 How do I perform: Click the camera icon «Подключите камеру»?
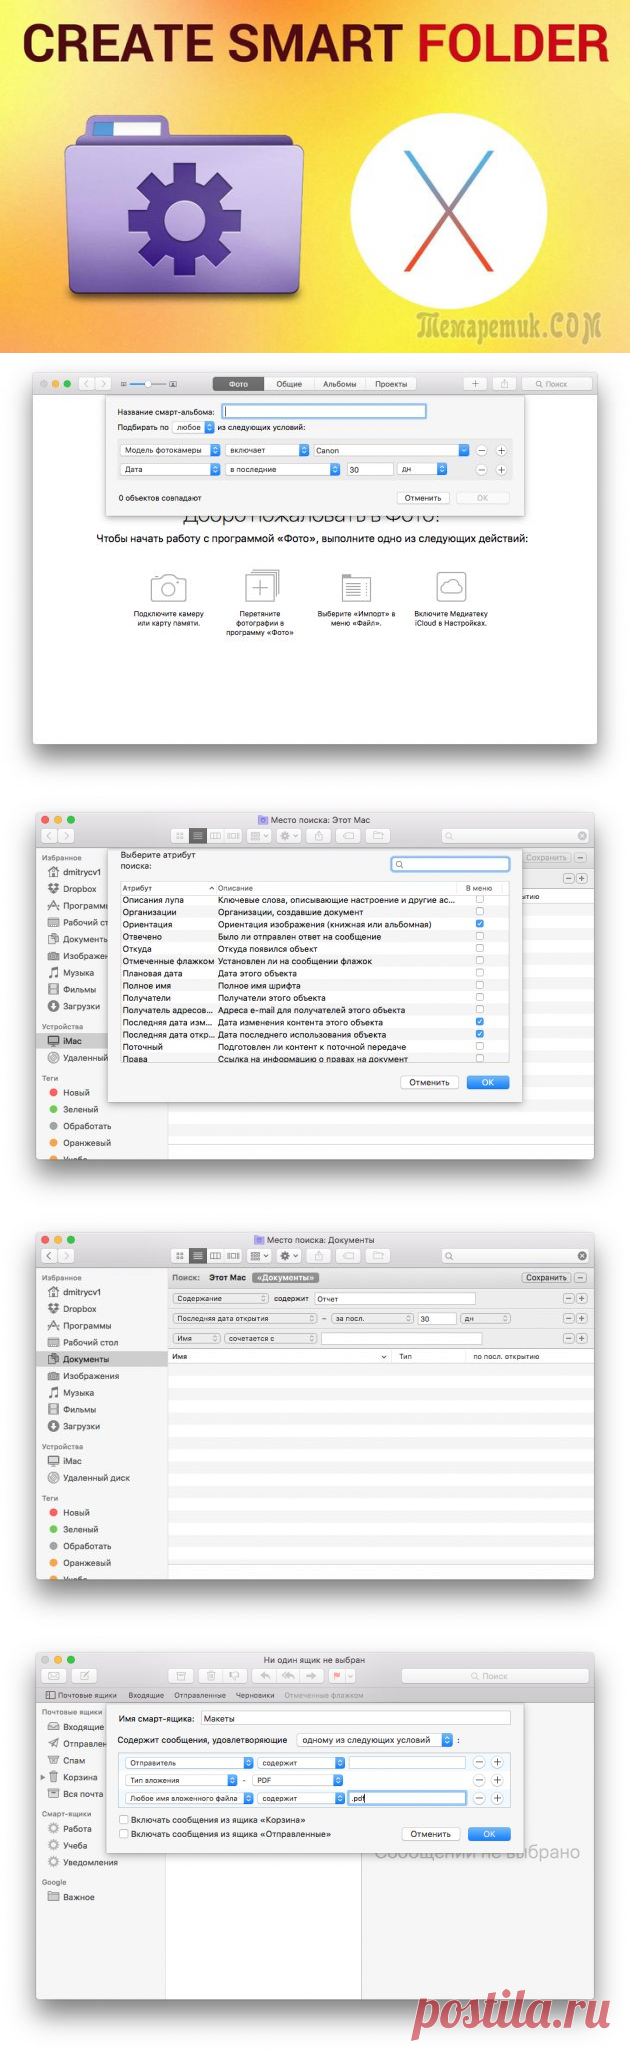coord(168,587)
